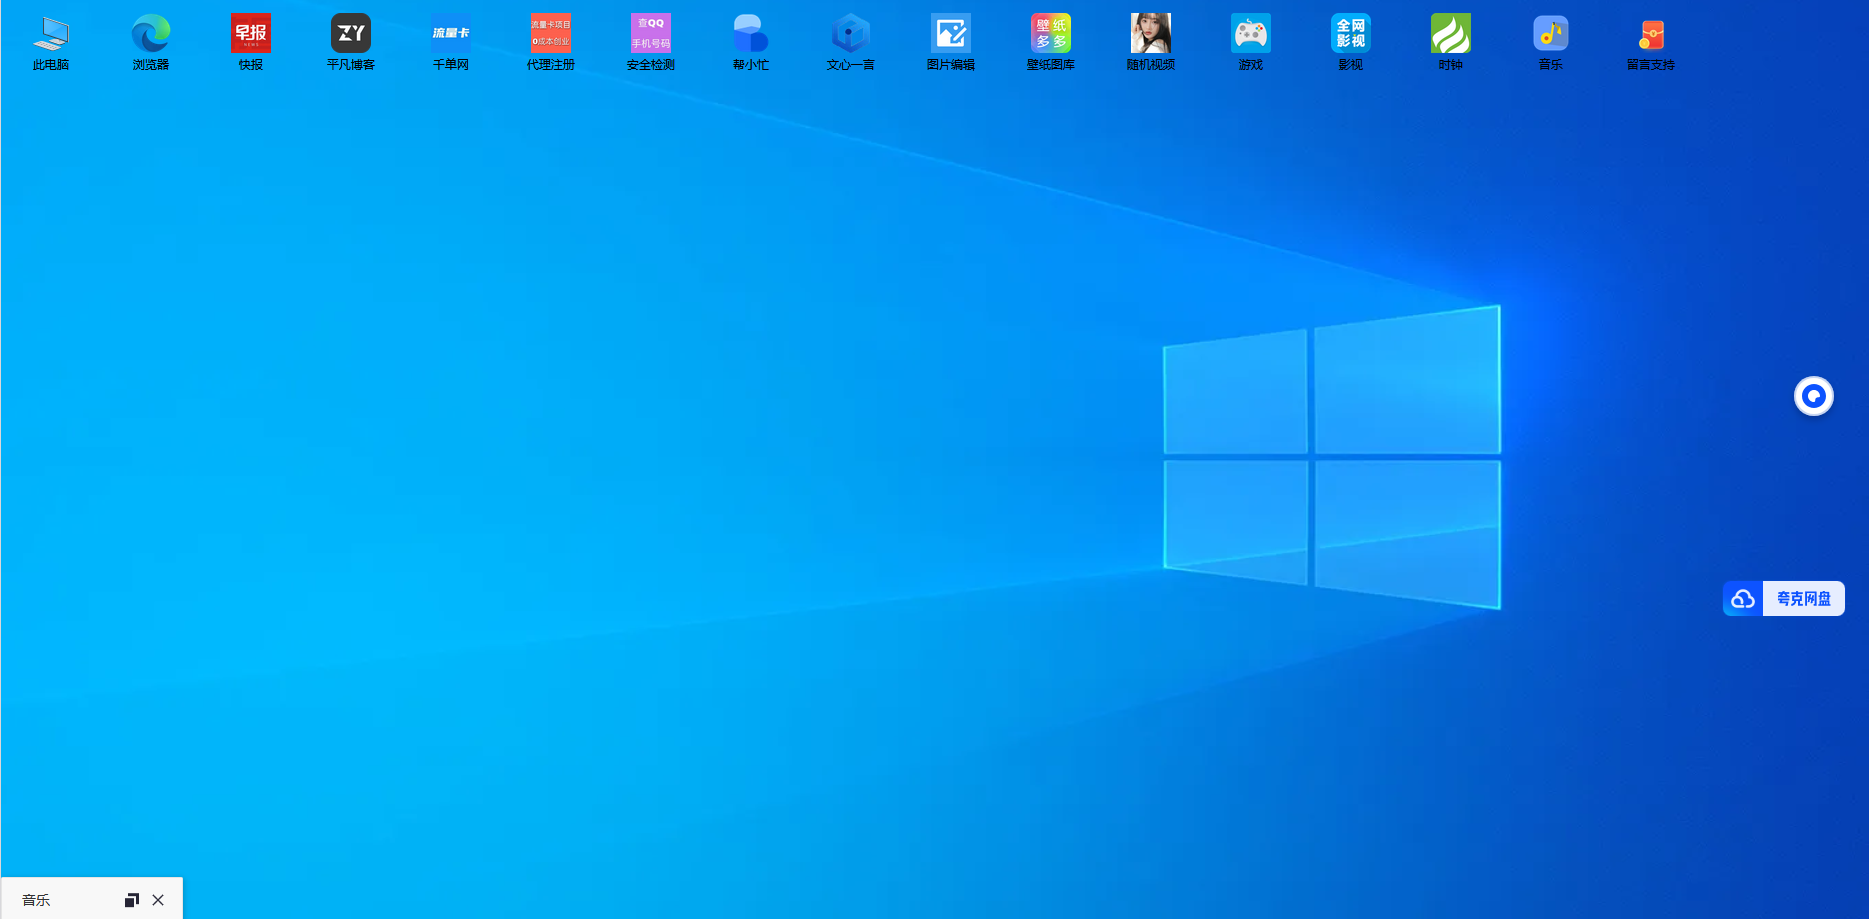Click the floating round assistant button
The height and width of the screenshot is (919, 1869).
[1814, 396]
